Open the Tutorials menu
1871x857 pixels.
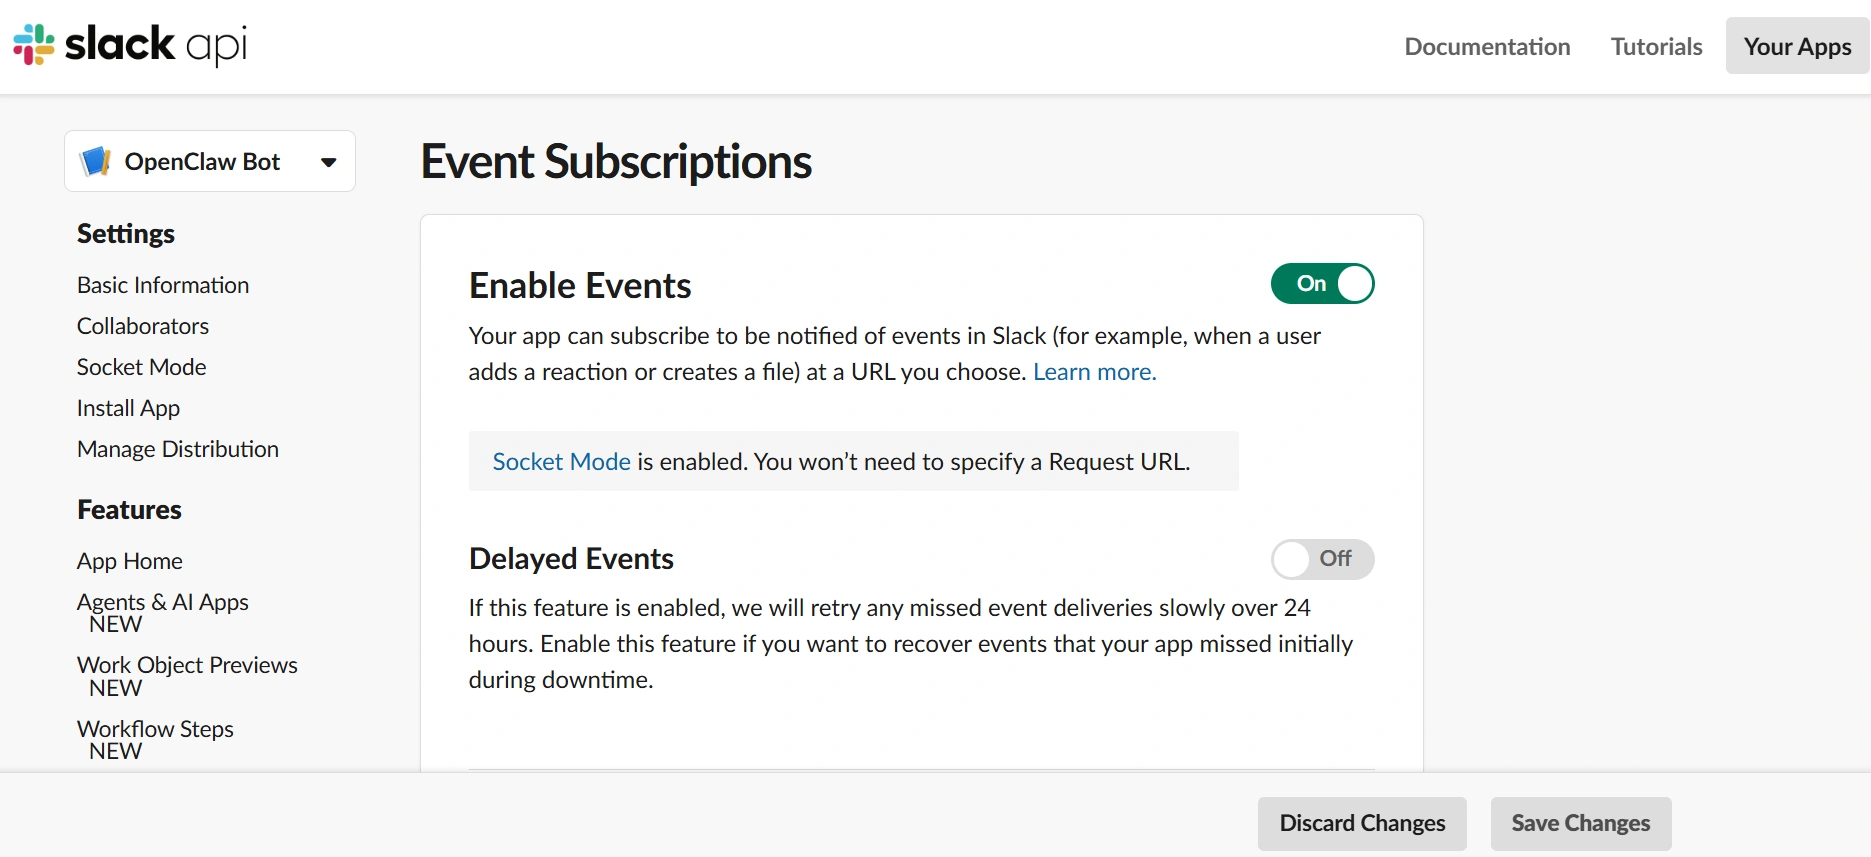point(1656,47)
